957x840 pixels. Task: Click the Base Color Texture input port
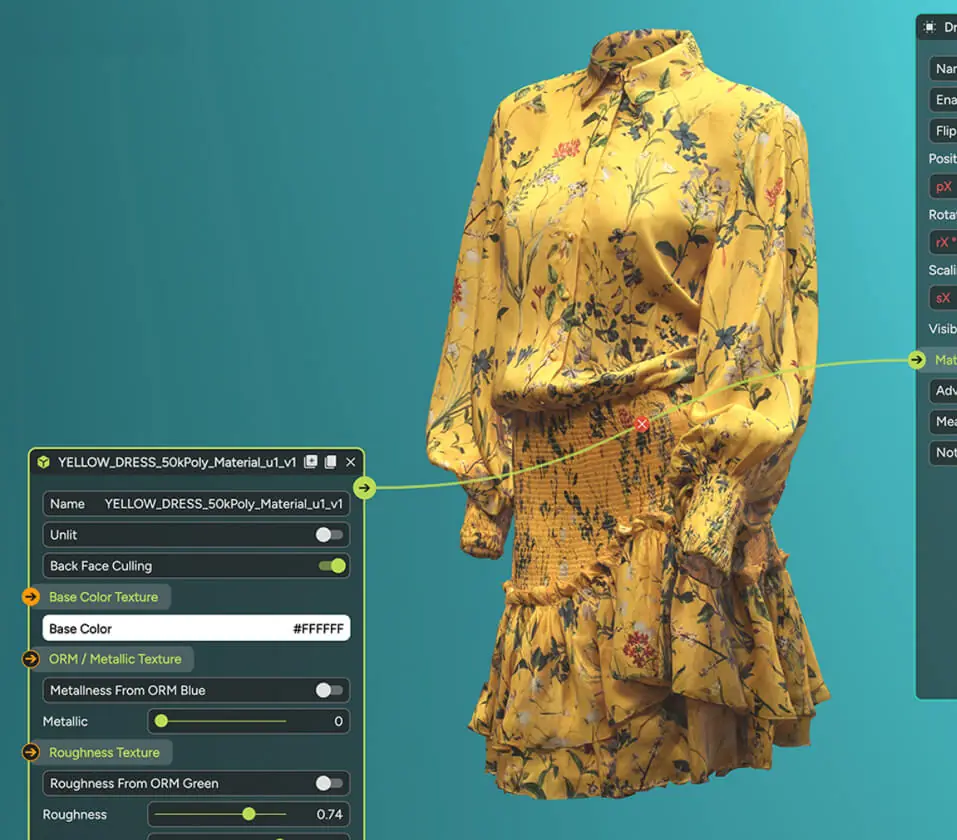(x=31, y=597)
